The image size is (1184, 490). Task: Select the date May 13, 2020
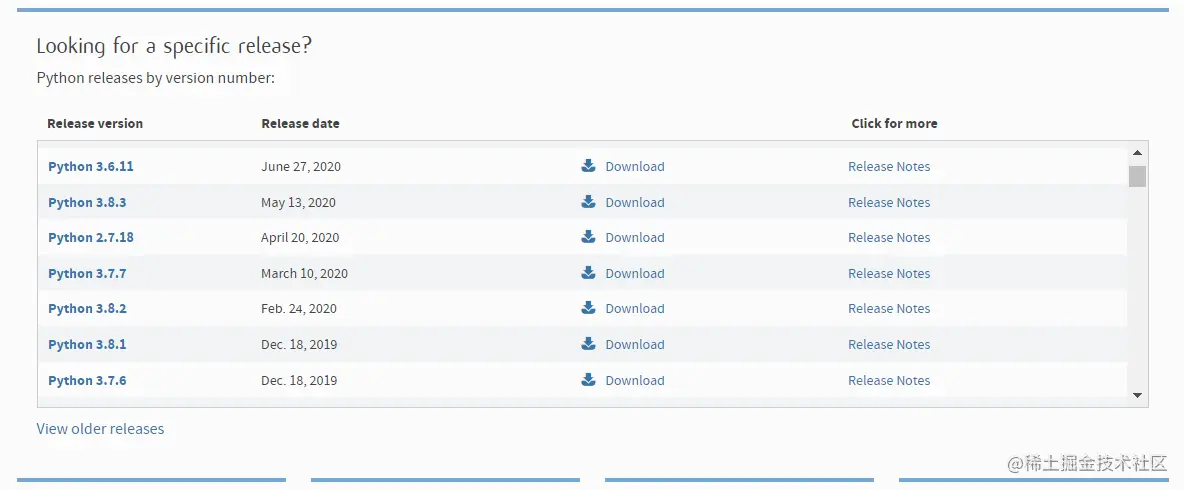[298, 202]
